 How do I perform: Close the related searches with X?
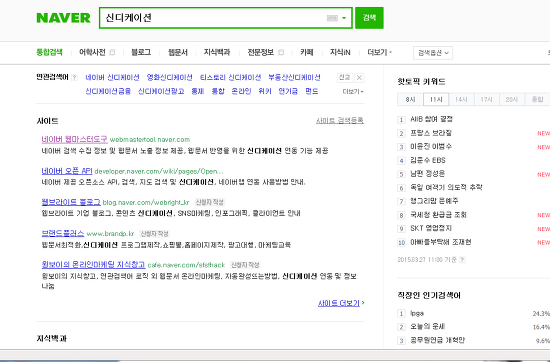[359, 78]
